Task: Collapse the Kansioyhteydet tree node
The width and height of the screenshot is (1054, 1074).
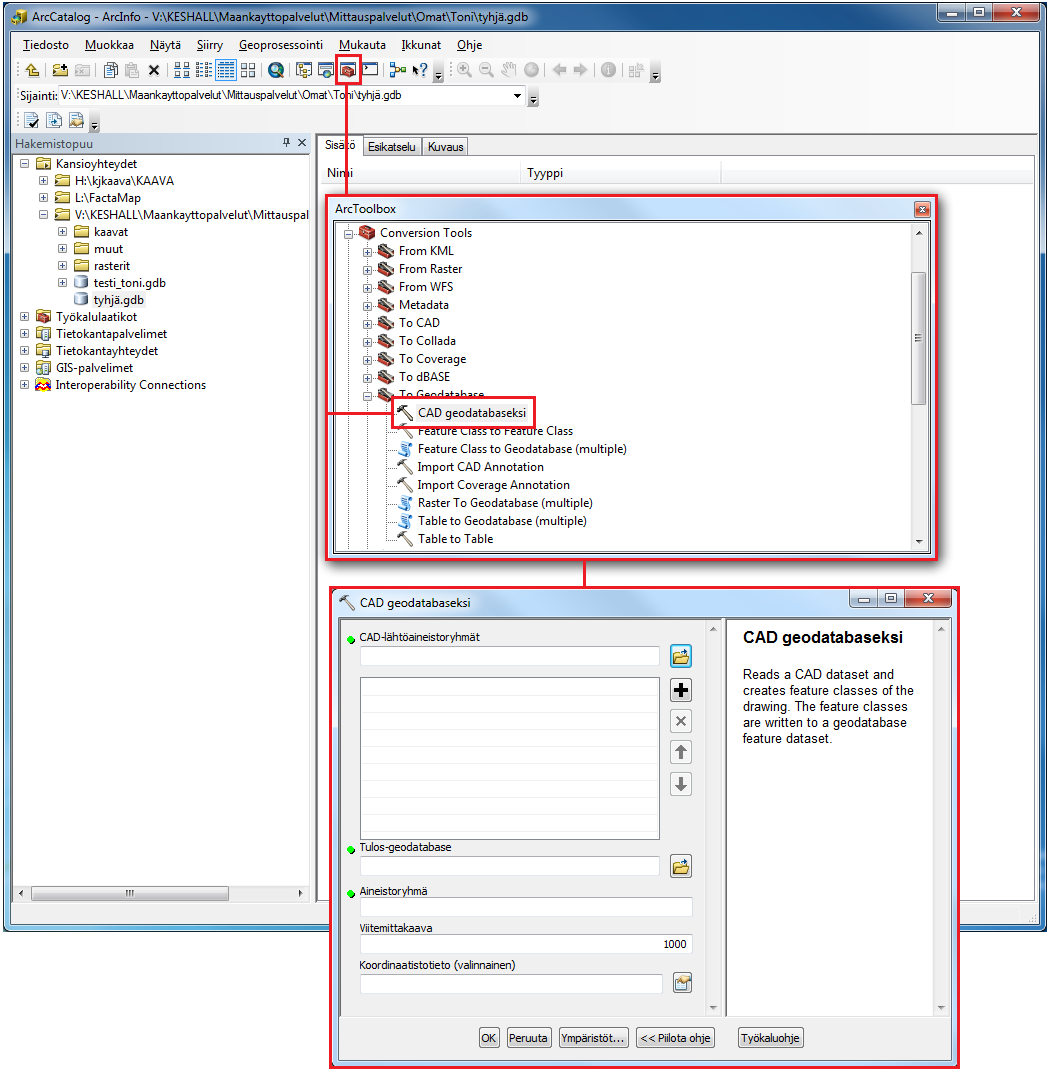Action: point(25,164)
